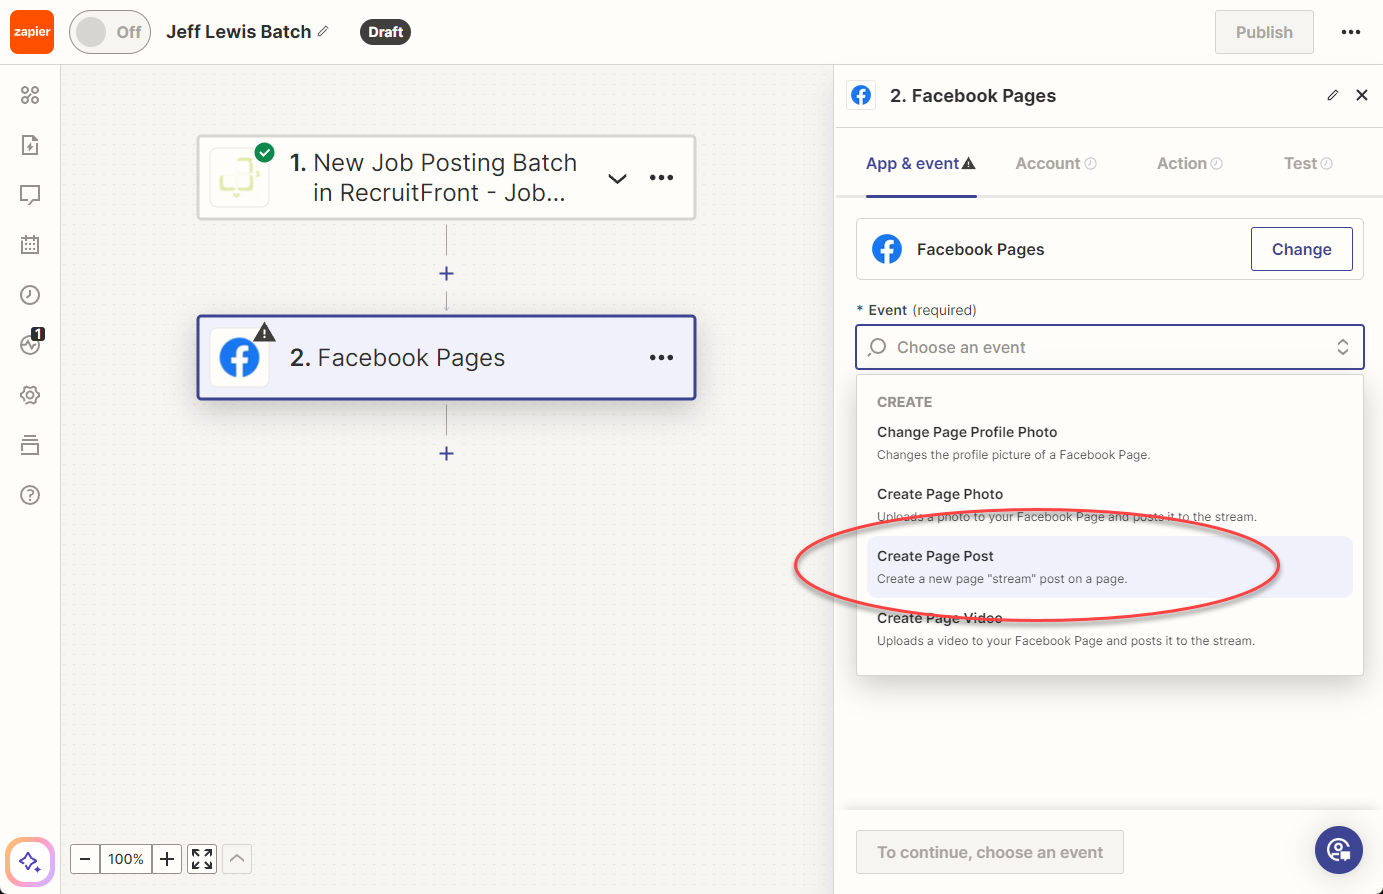Screen dimensions: 1383x894
Task: Zoom in with the plus button
Action: (167, 859)
